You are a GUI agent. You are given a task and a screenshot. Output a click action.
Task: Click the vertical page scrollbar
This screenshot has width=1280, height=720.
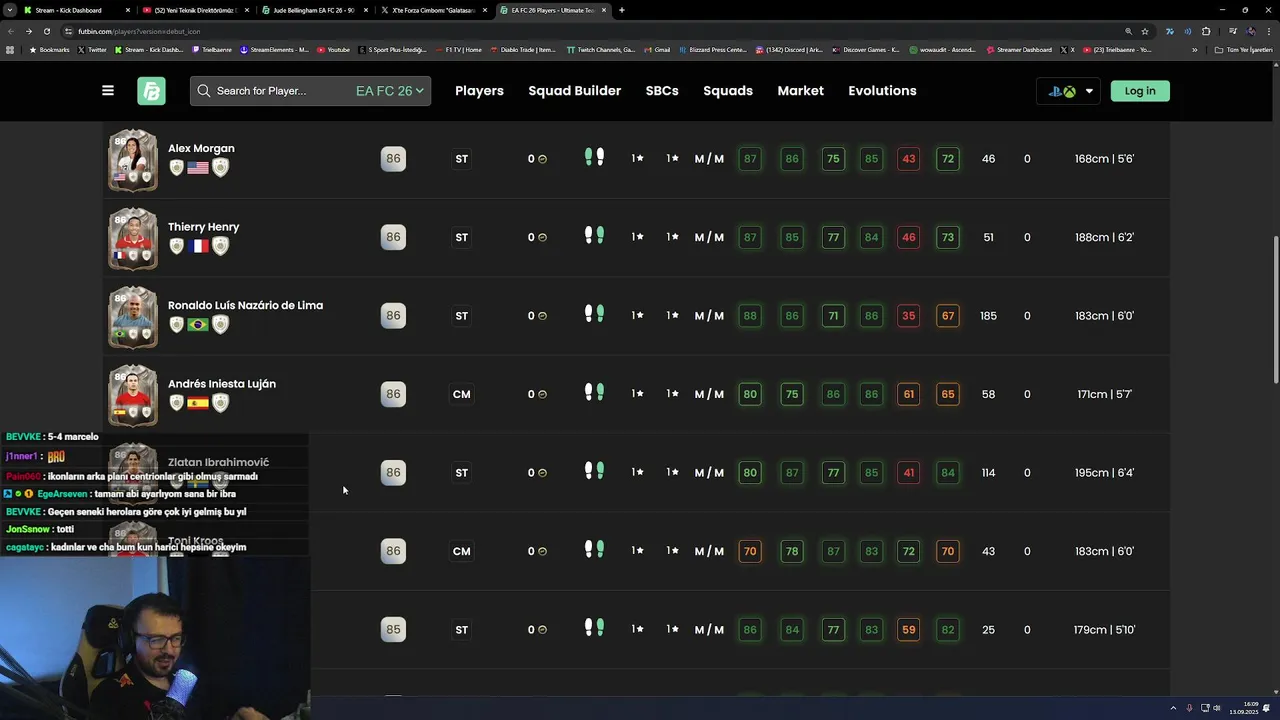pos(1274,309)
